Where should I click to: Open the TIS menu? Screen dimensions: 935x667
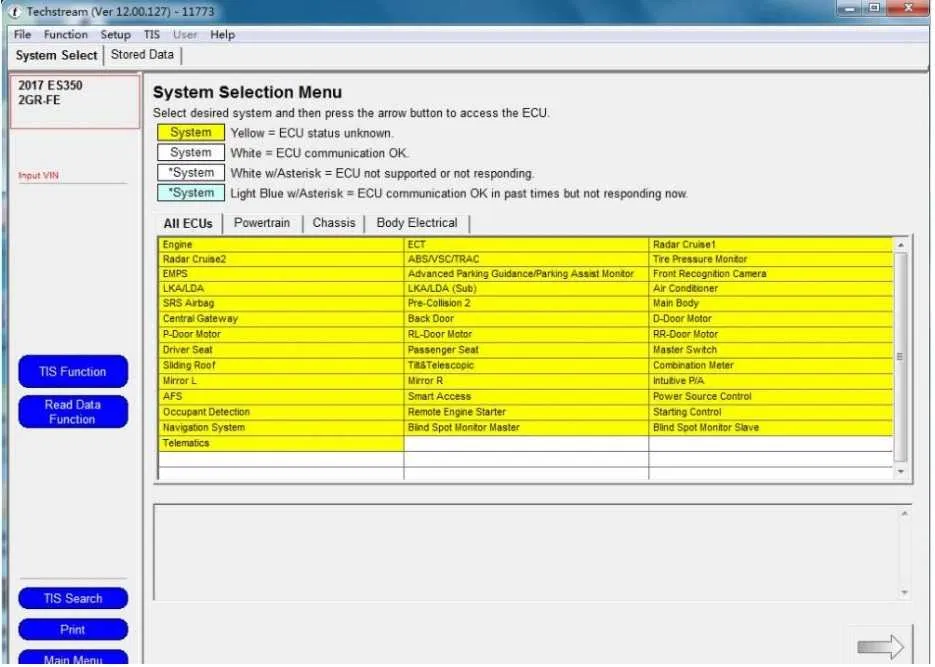click(151, 34)
